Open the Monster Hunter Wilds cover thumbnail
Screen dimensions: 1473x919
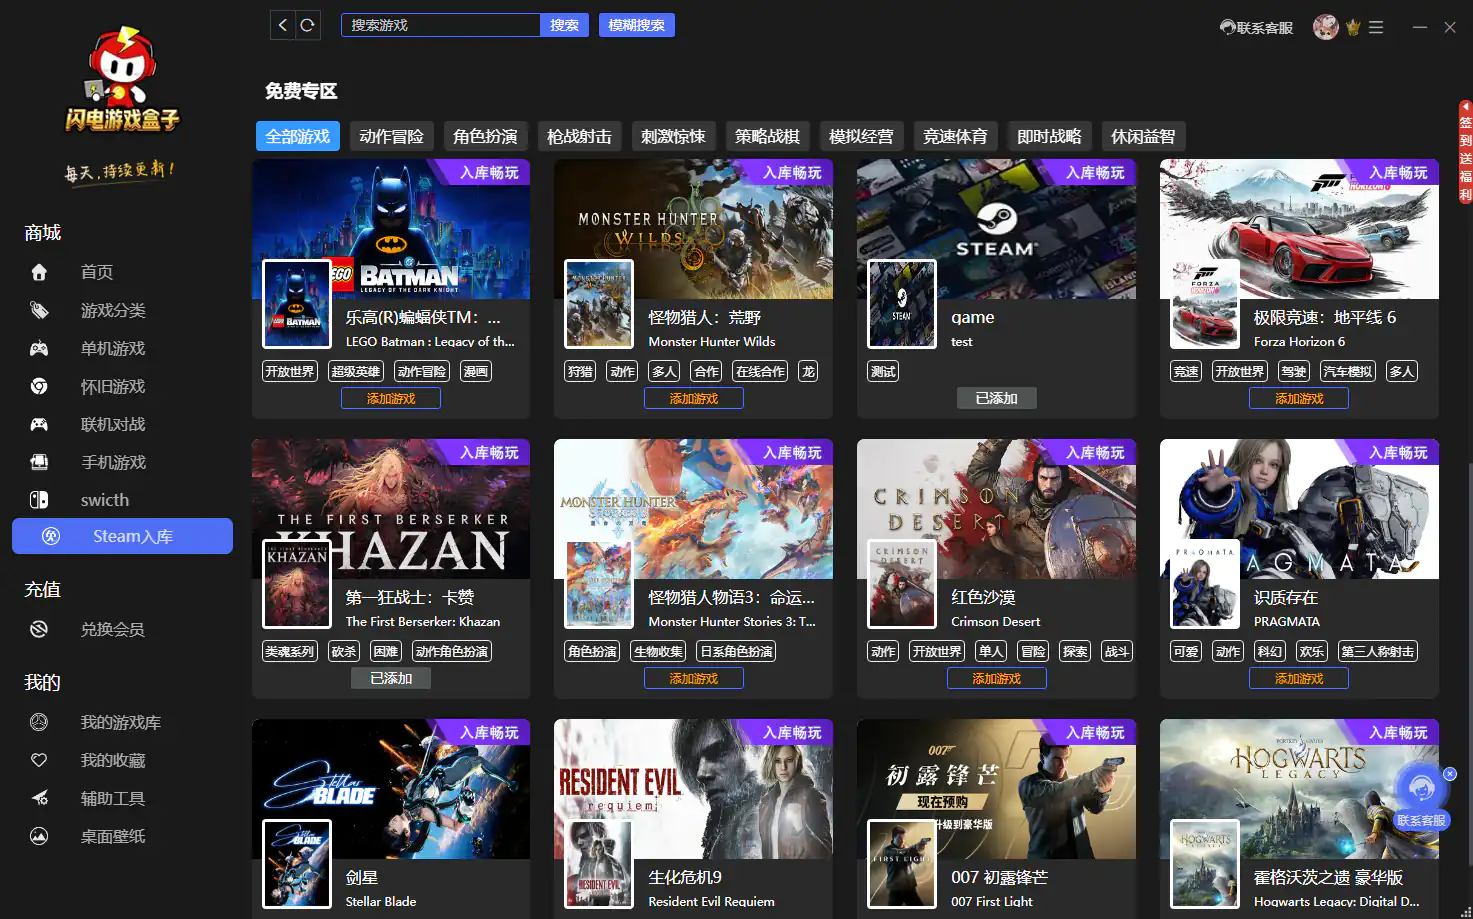click(599, 304)
